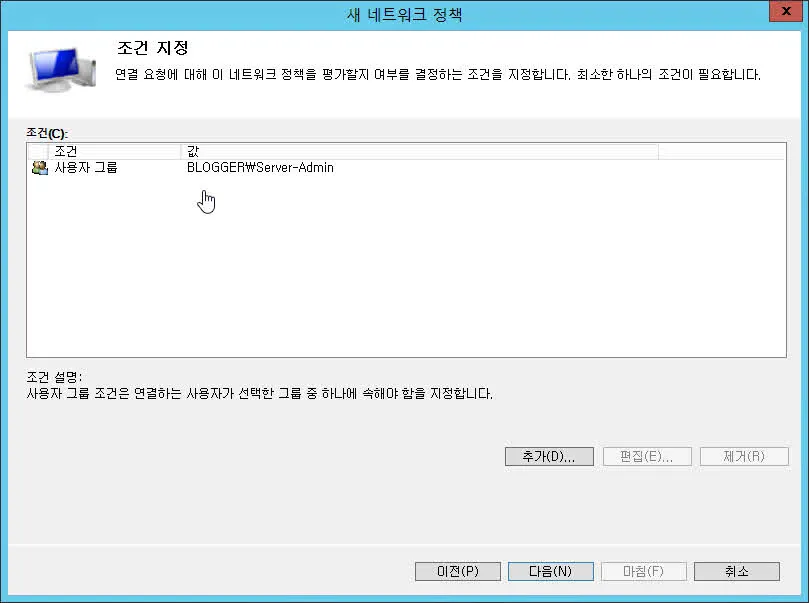This screenshot has height=603, width=809.
Task: Go back with the 이전(P) button
Action: (457, 572)
